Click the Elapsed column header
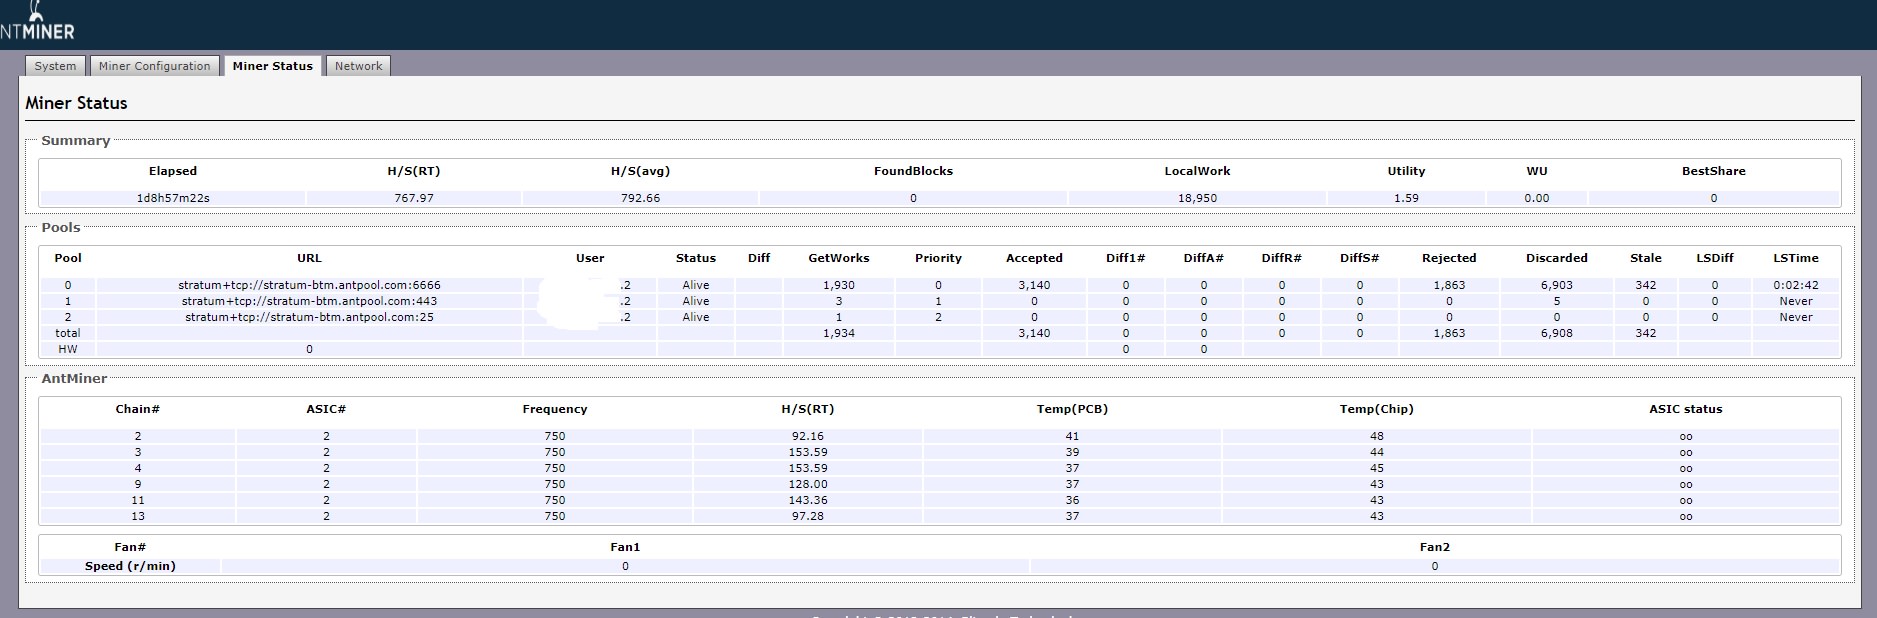Screen dimensions: 1877x618 pyautogui.click(x=173, y=171)
